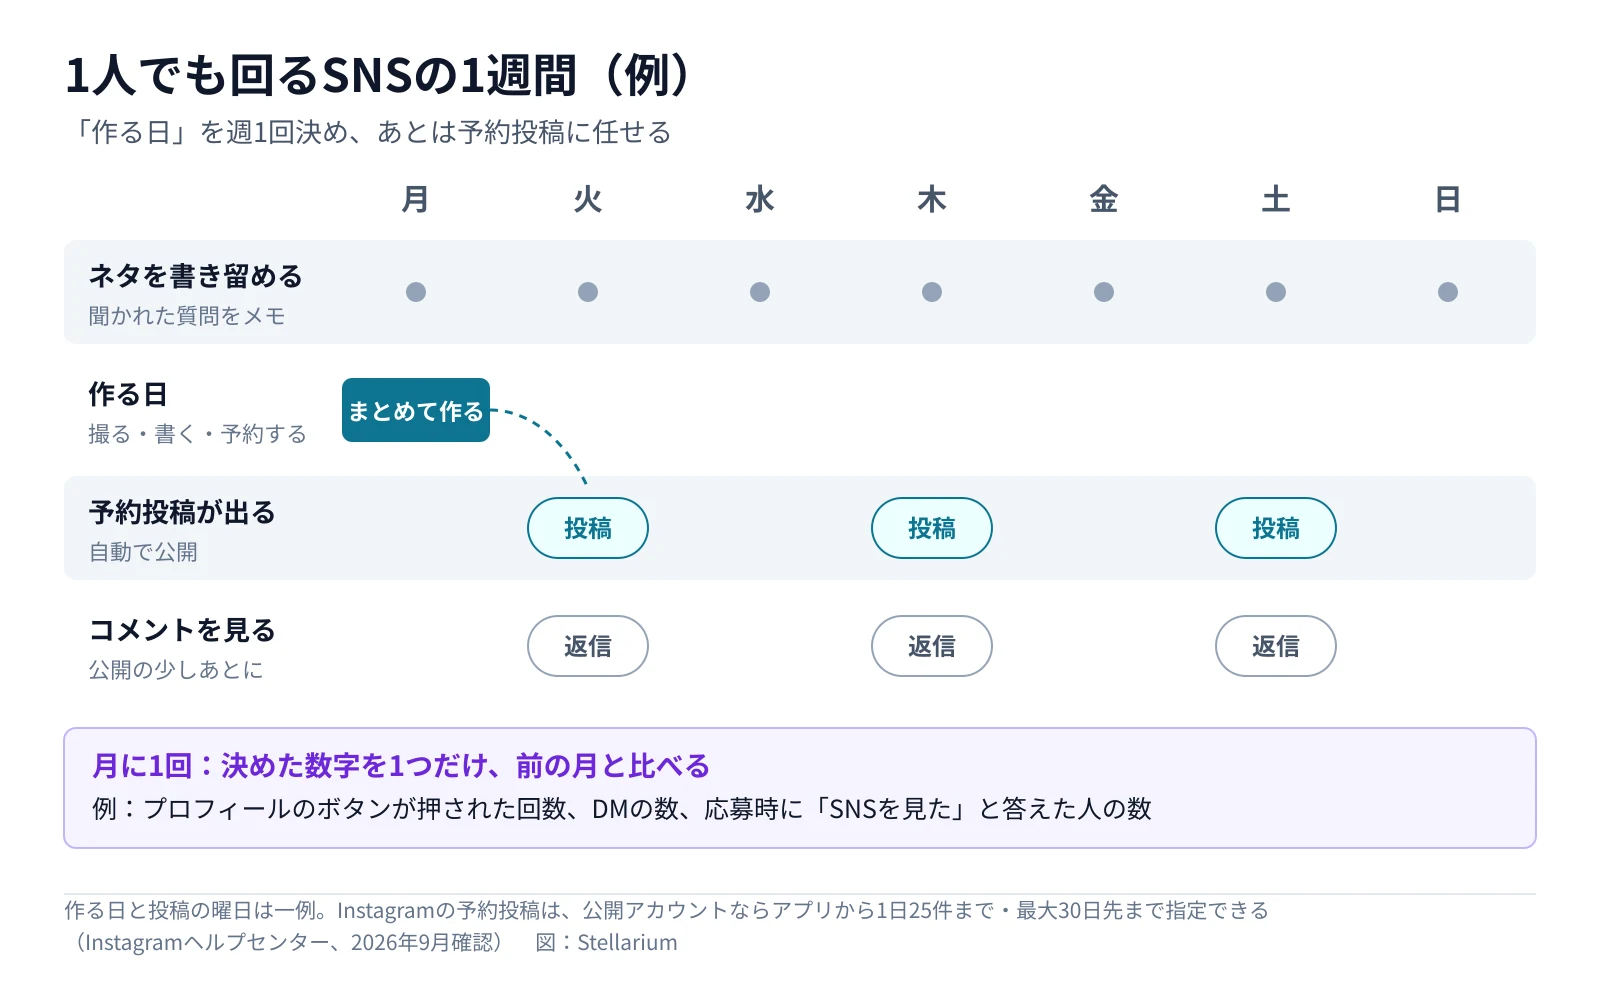1600x988 pixels.
Task: Click the row label ネタを書き留める
Action: [x=195, y=276]
